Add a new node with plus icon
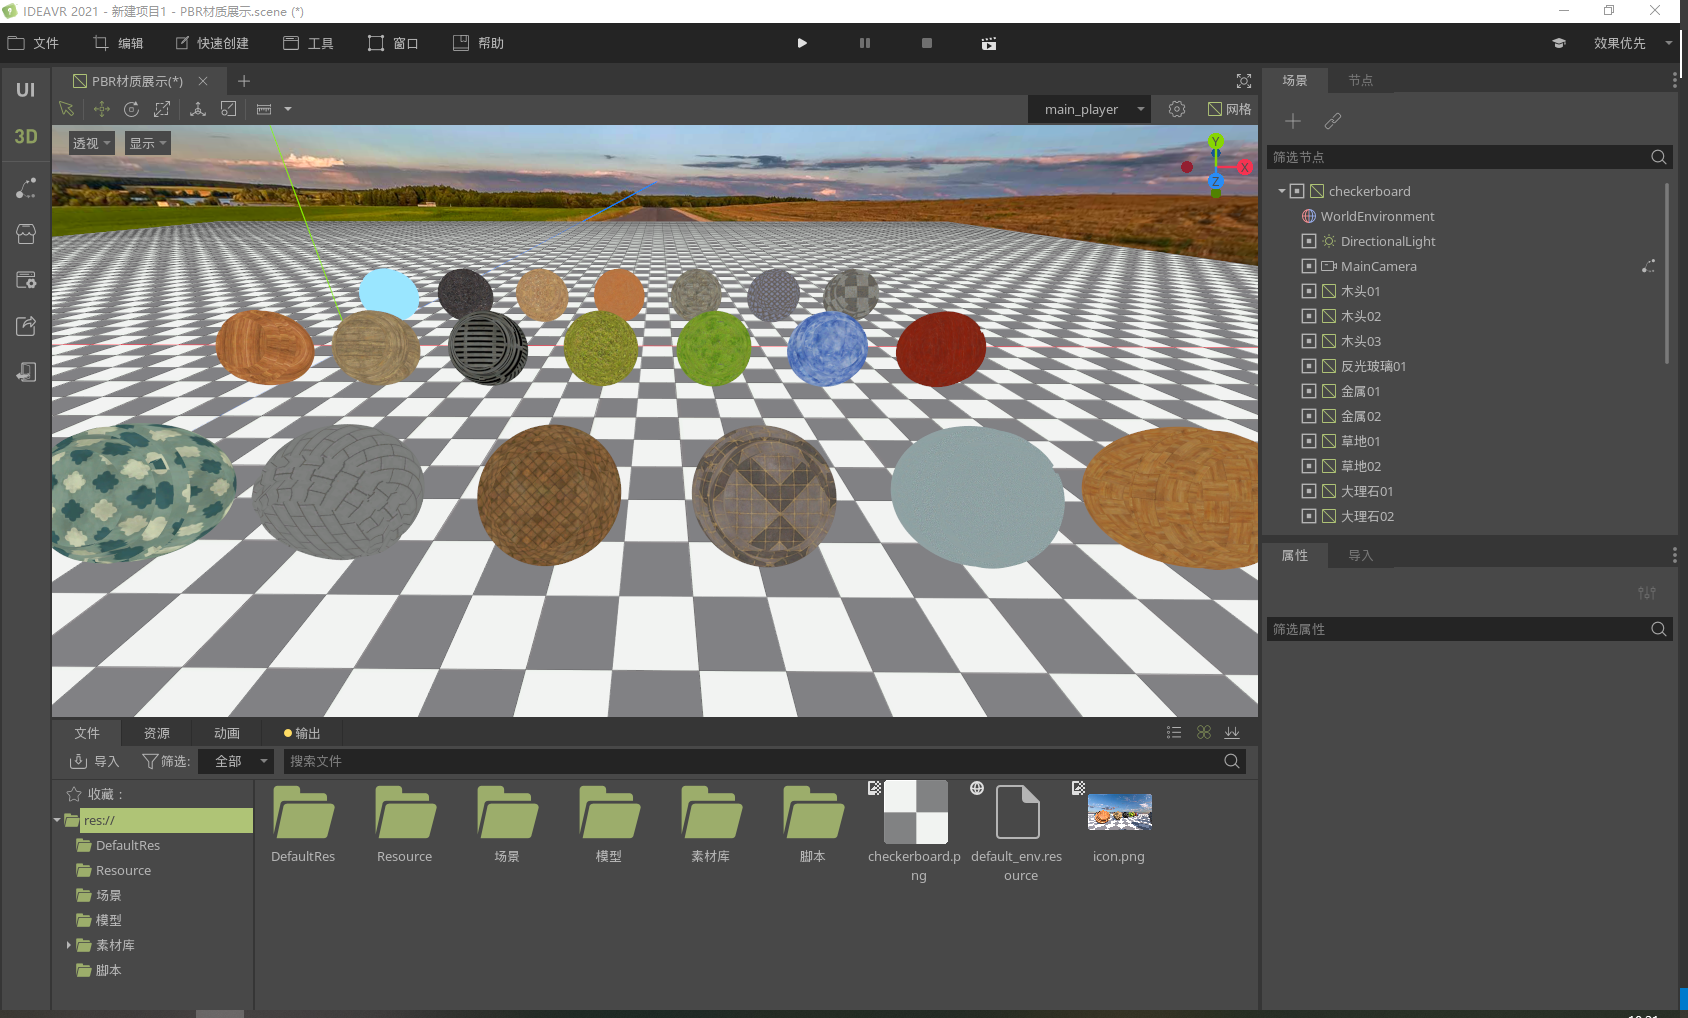 (1293, 121)
